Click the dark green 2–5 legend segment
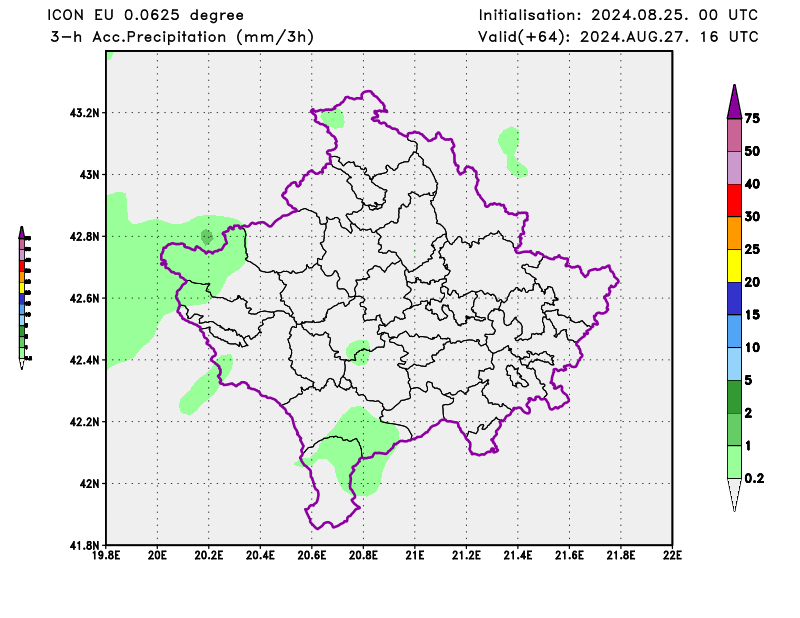The height and width of the screenshot is (618, 800). [734, 397]
